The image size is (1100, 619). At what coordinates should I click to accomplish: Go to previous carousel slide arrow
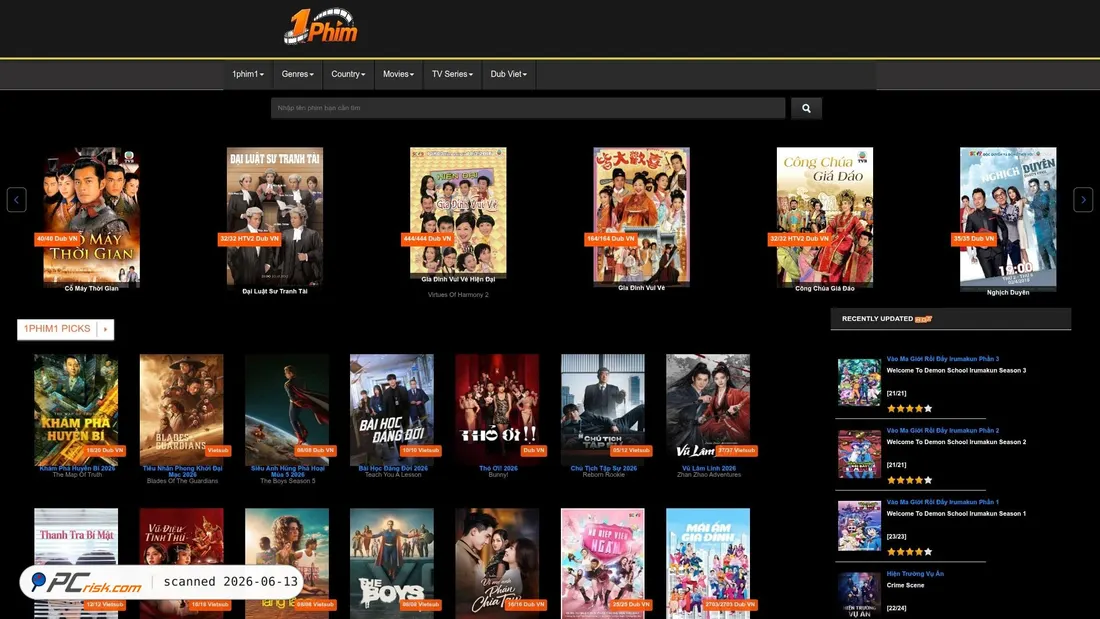[x=17, y=199]
